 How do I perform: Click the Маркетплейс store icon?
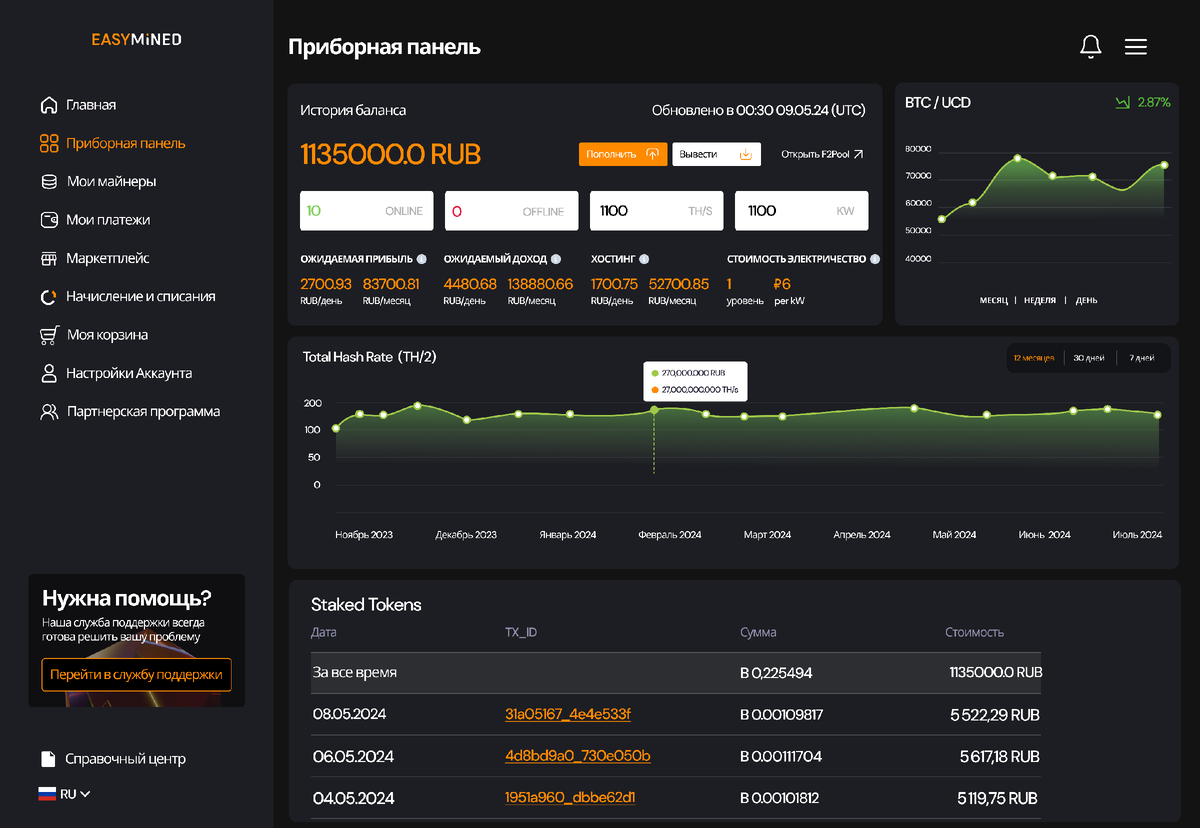[x=48, y=258]
